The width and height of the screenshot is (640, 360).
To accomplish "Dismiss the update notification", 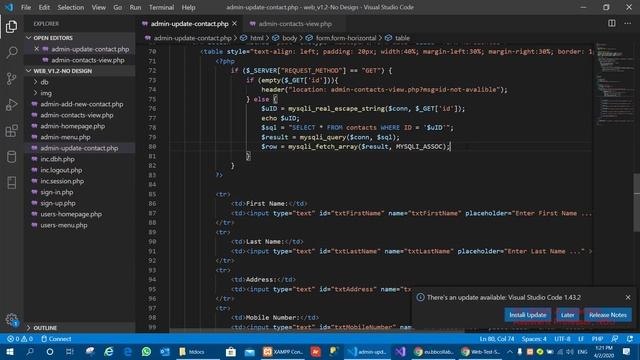I will coord(628,297).
